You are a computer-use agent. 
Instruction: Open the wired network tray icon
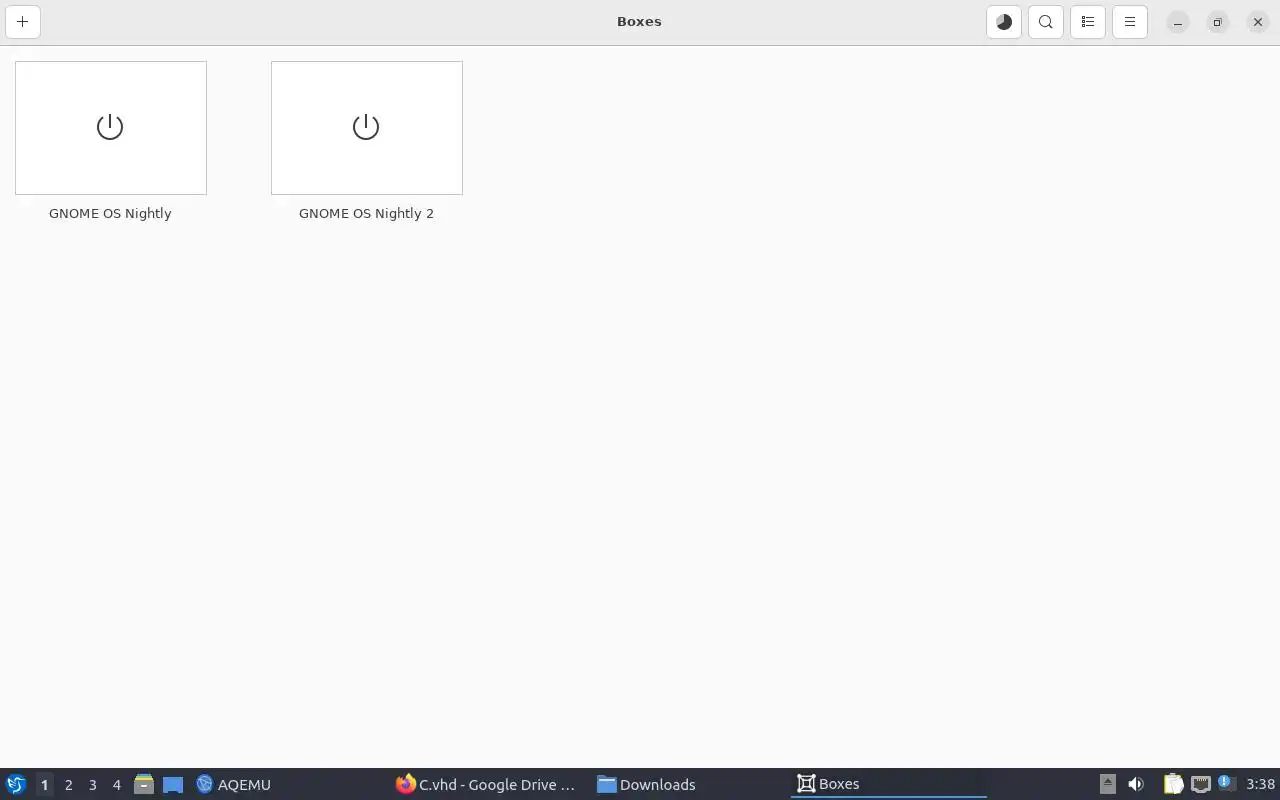(x=1200, y=784)
